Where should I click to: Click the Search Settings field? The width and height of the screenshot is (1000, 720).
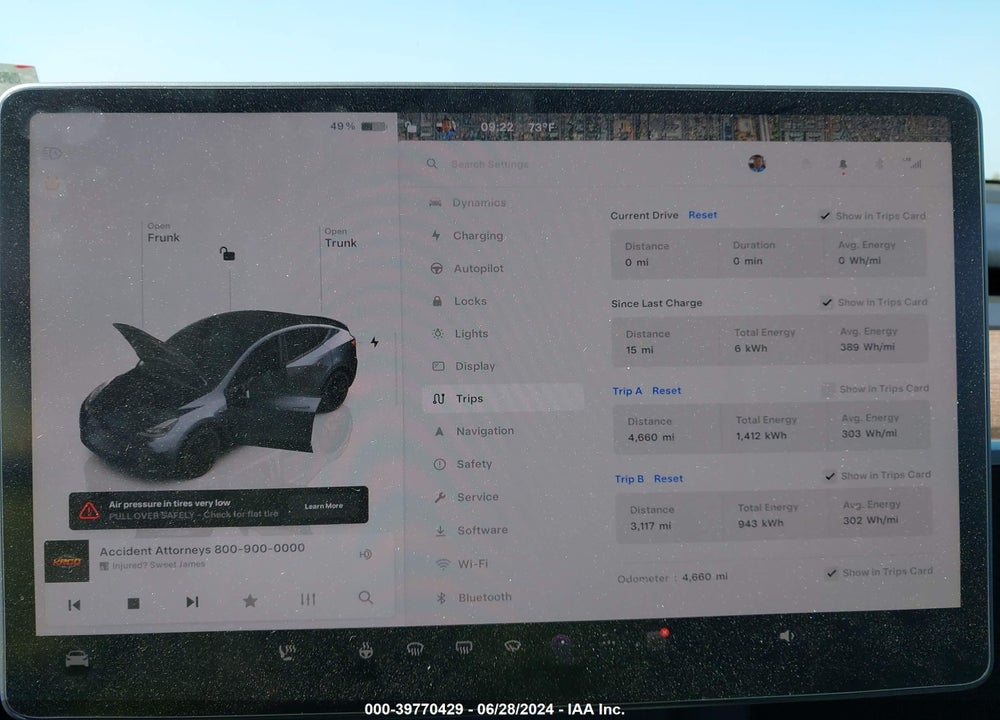(x=490, y=164)
